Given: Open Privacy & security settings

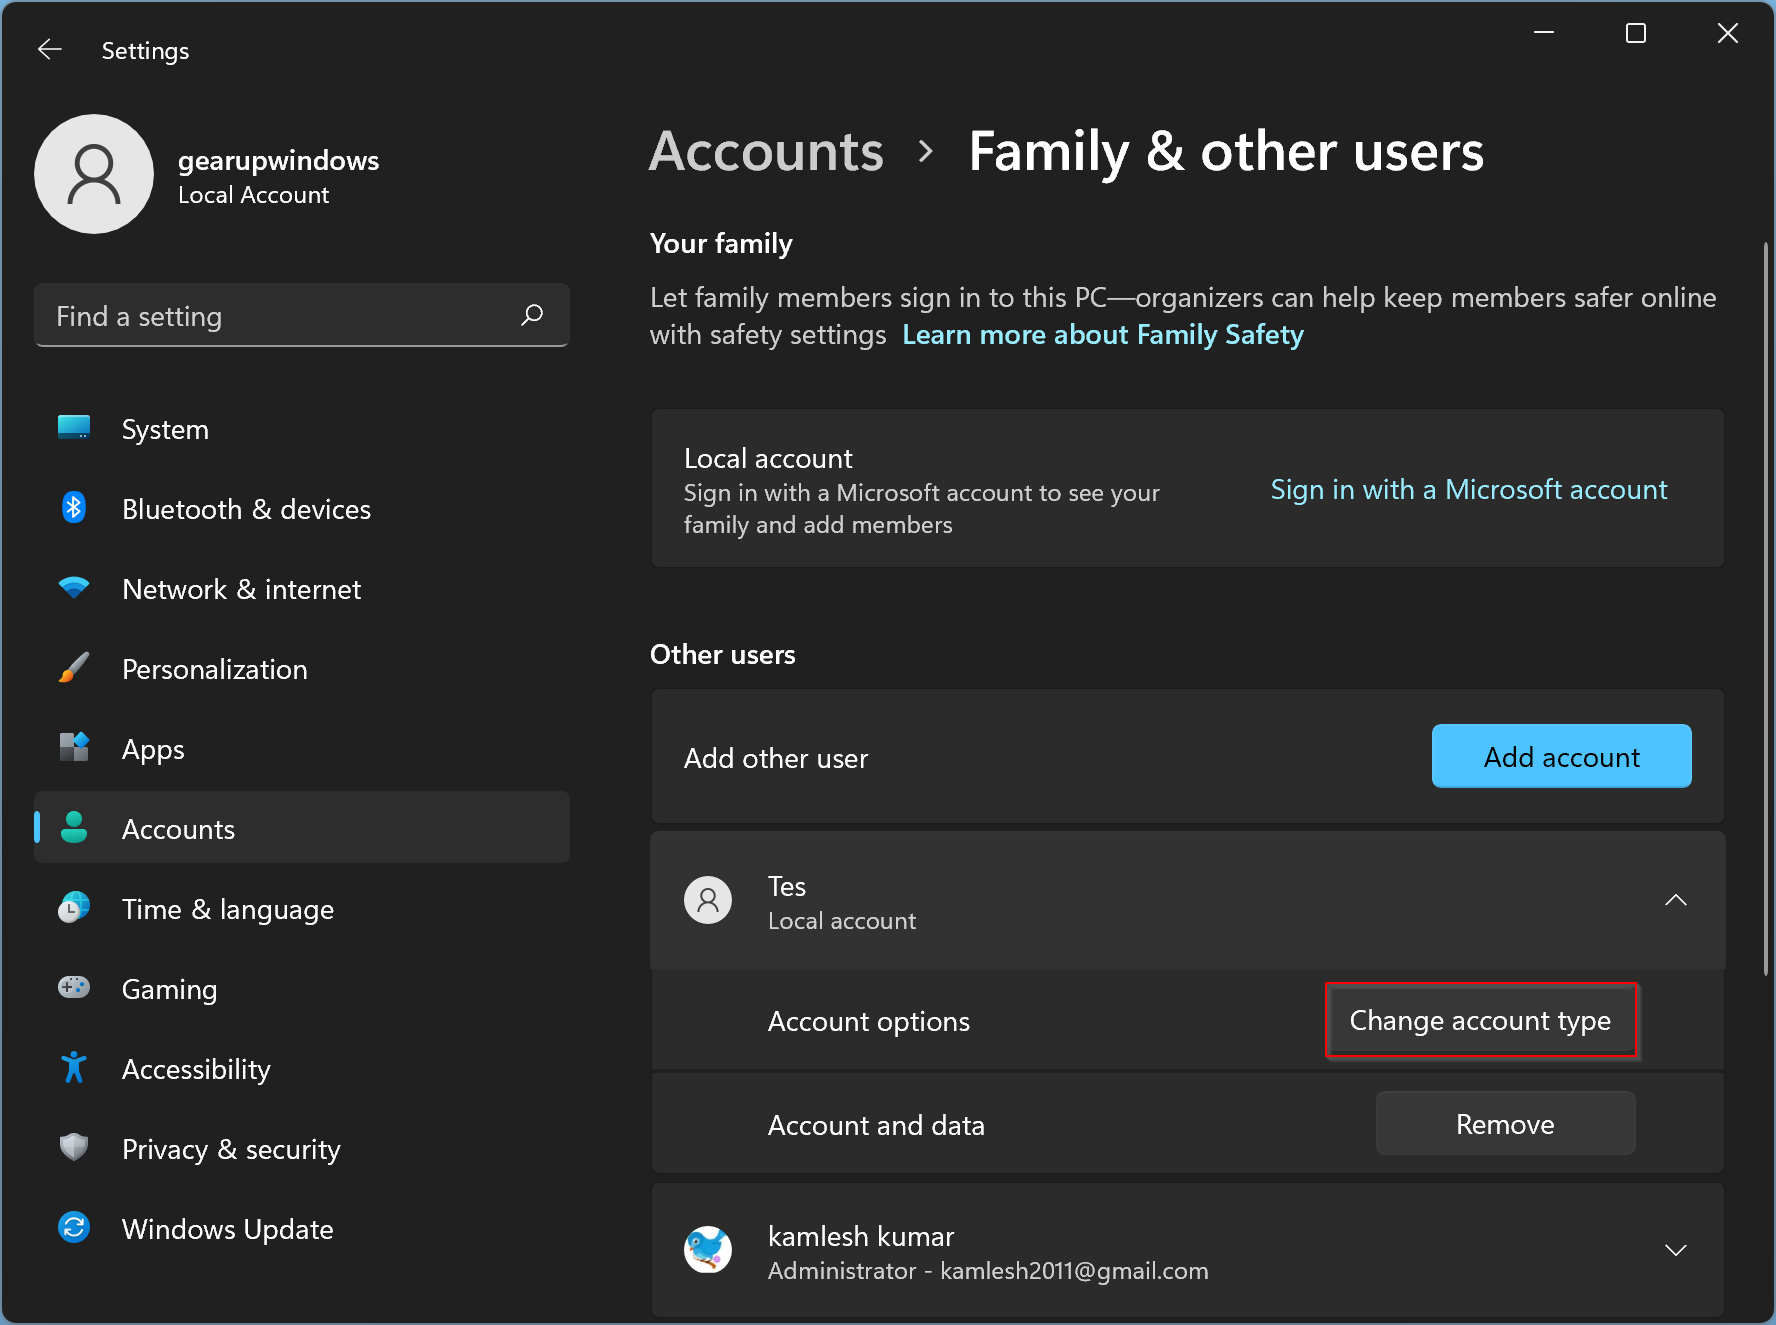Looking at the screenshot, I should coord(302,1149).
